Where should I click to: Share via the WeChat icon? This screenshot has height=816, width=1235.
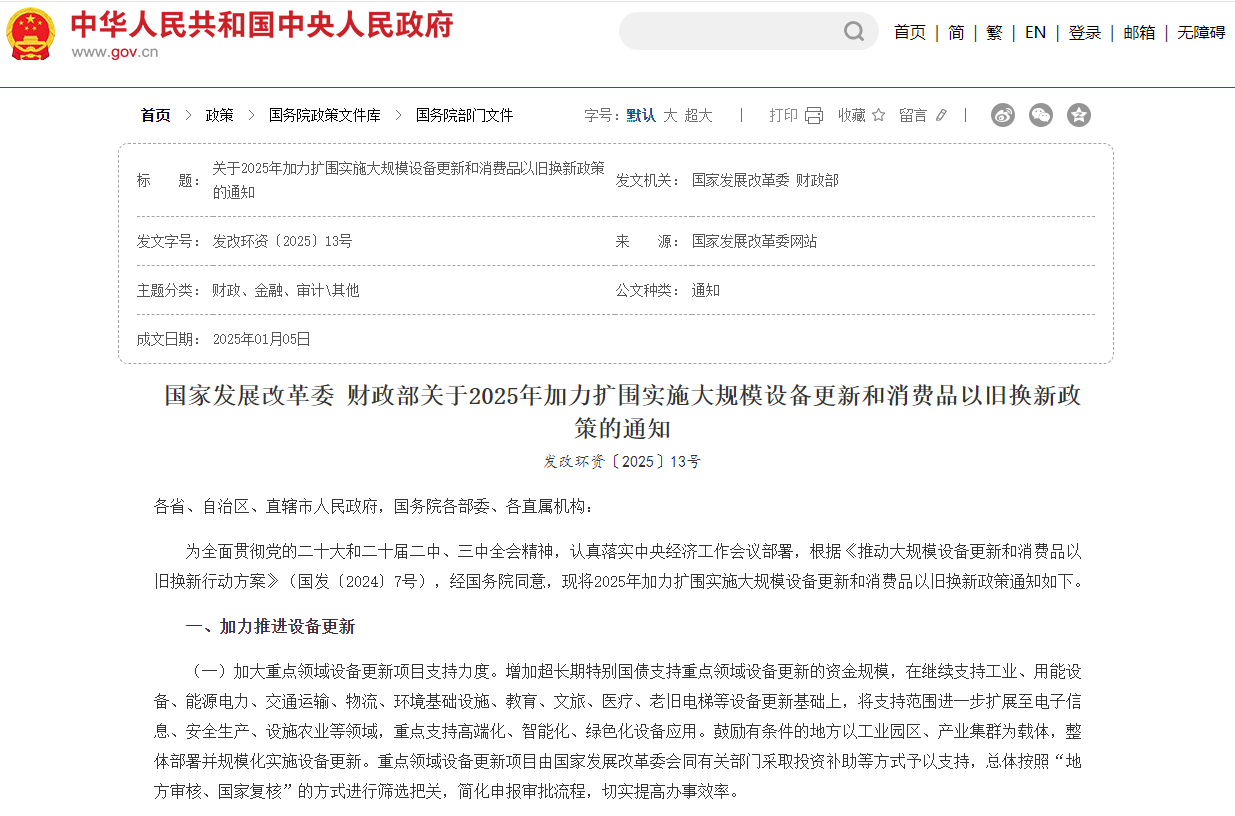pyautogui.click(x=1041, y=115)
